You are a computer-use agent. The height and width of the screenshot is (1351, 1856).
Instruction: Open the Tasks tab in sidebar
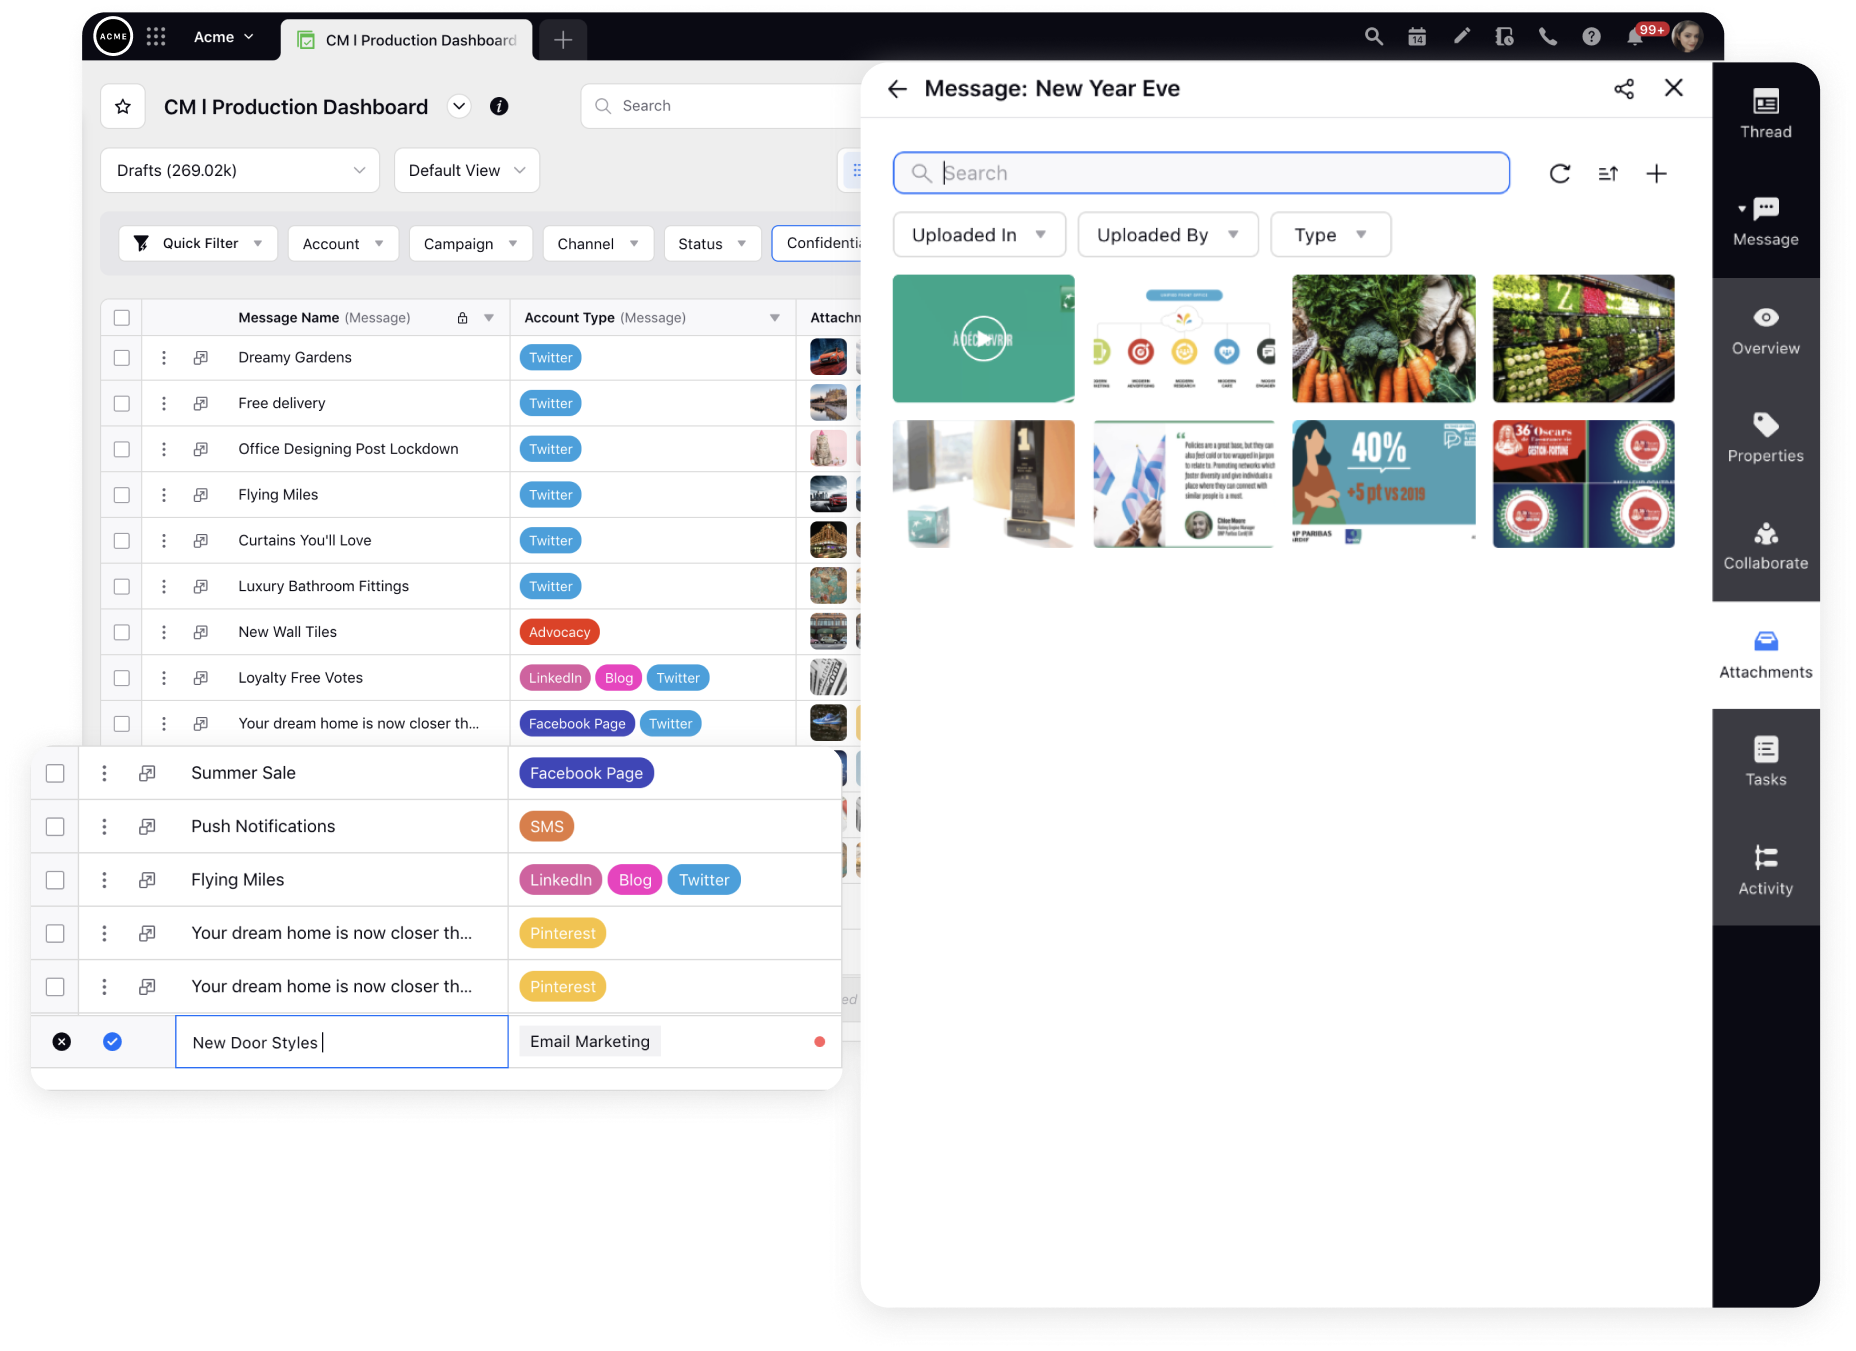pyautogui.click(x=1766, y=763)
